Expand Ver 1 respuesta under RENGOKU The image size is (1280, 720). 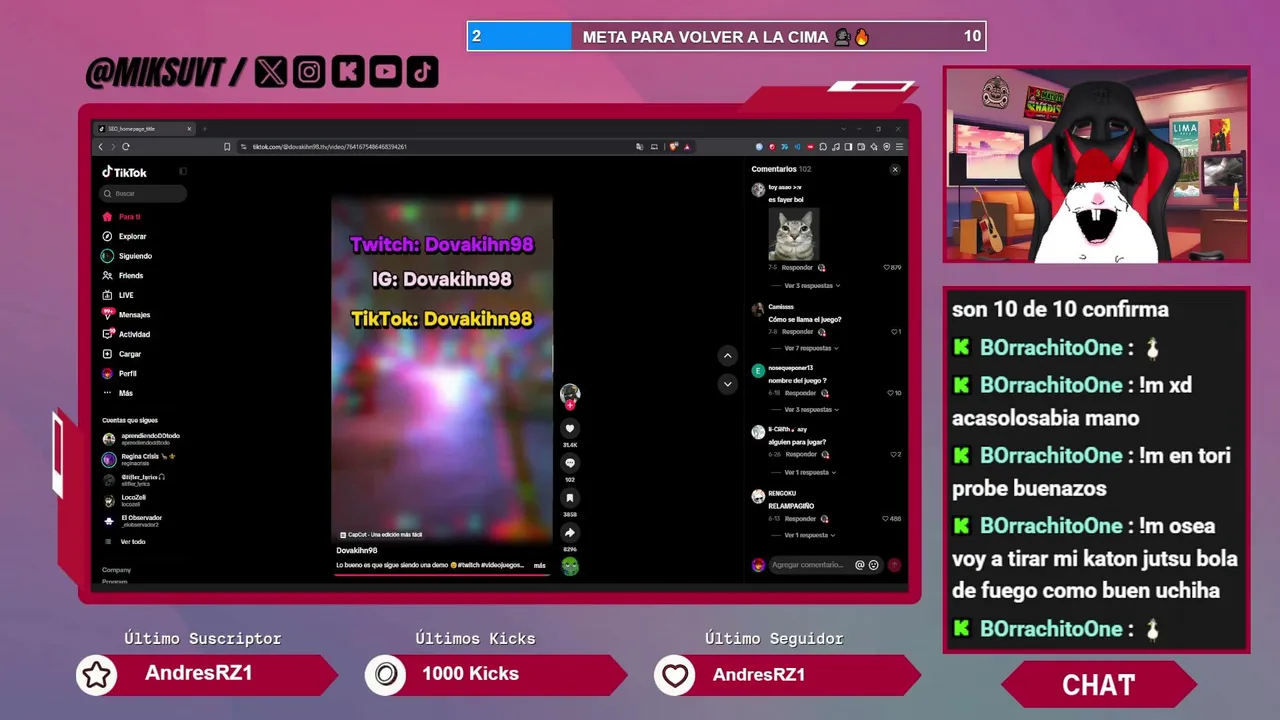[810, 535]
